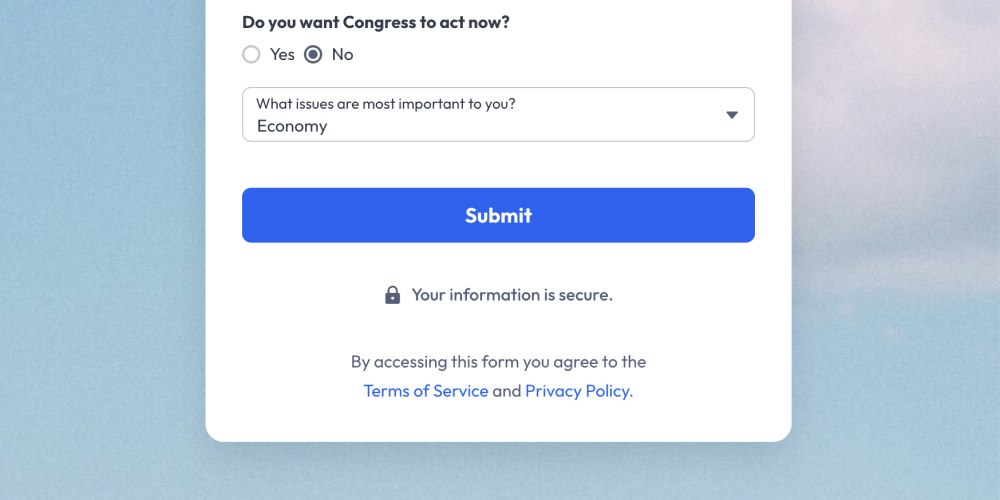Open the Terms of Service link
The height and width of the screenshot is (500, 1000).
pos(426,391)
